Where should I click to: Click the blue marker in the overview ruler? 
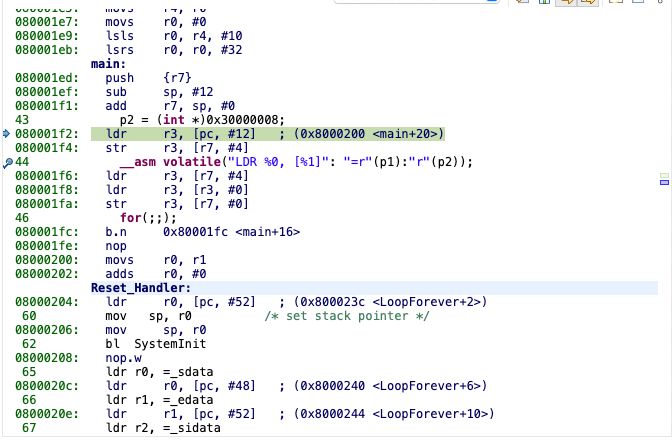[664, 183]
